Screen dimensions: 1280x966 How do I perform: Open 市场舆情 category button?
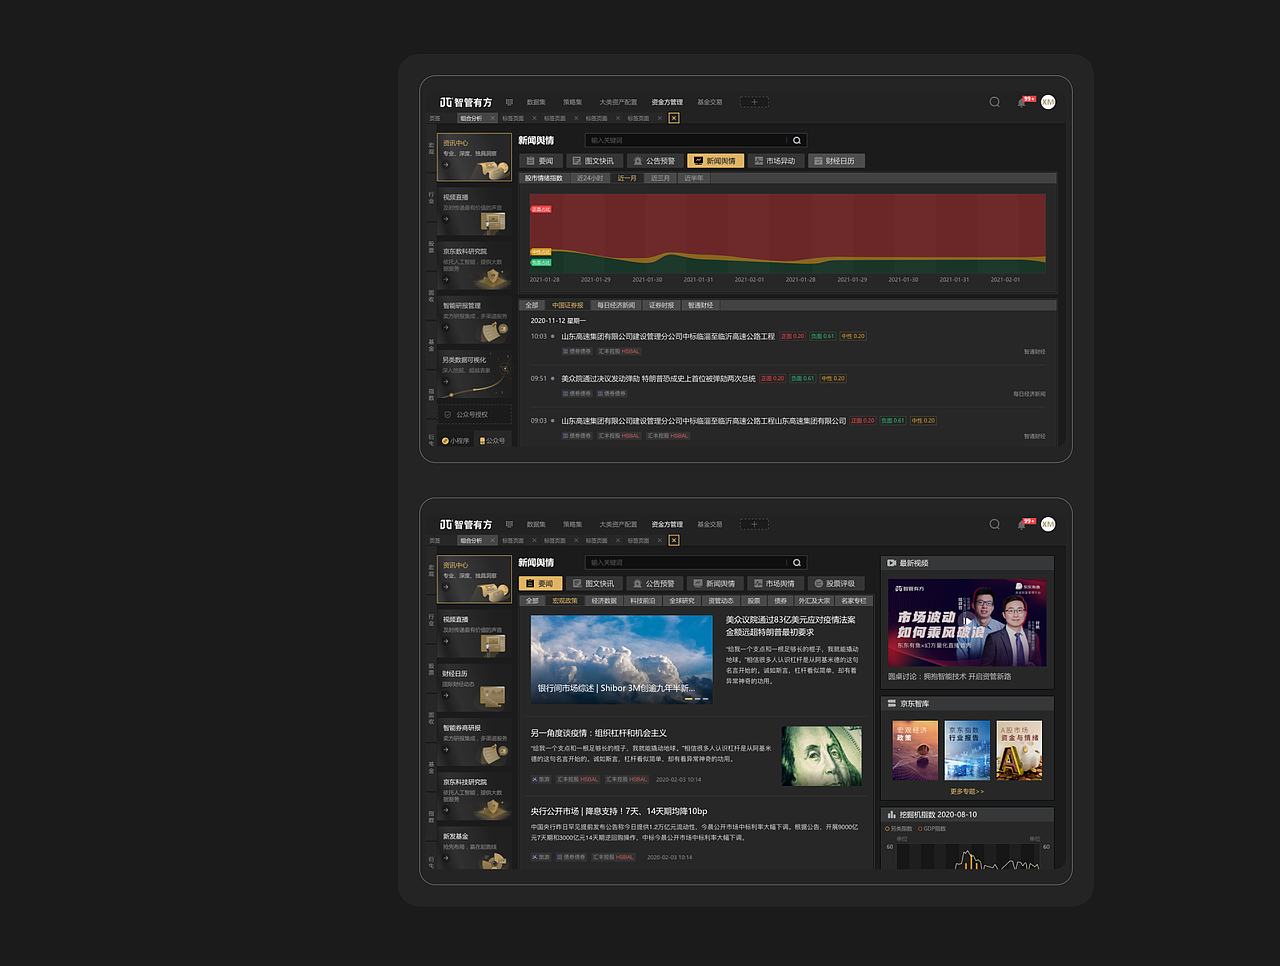point(775,583)
